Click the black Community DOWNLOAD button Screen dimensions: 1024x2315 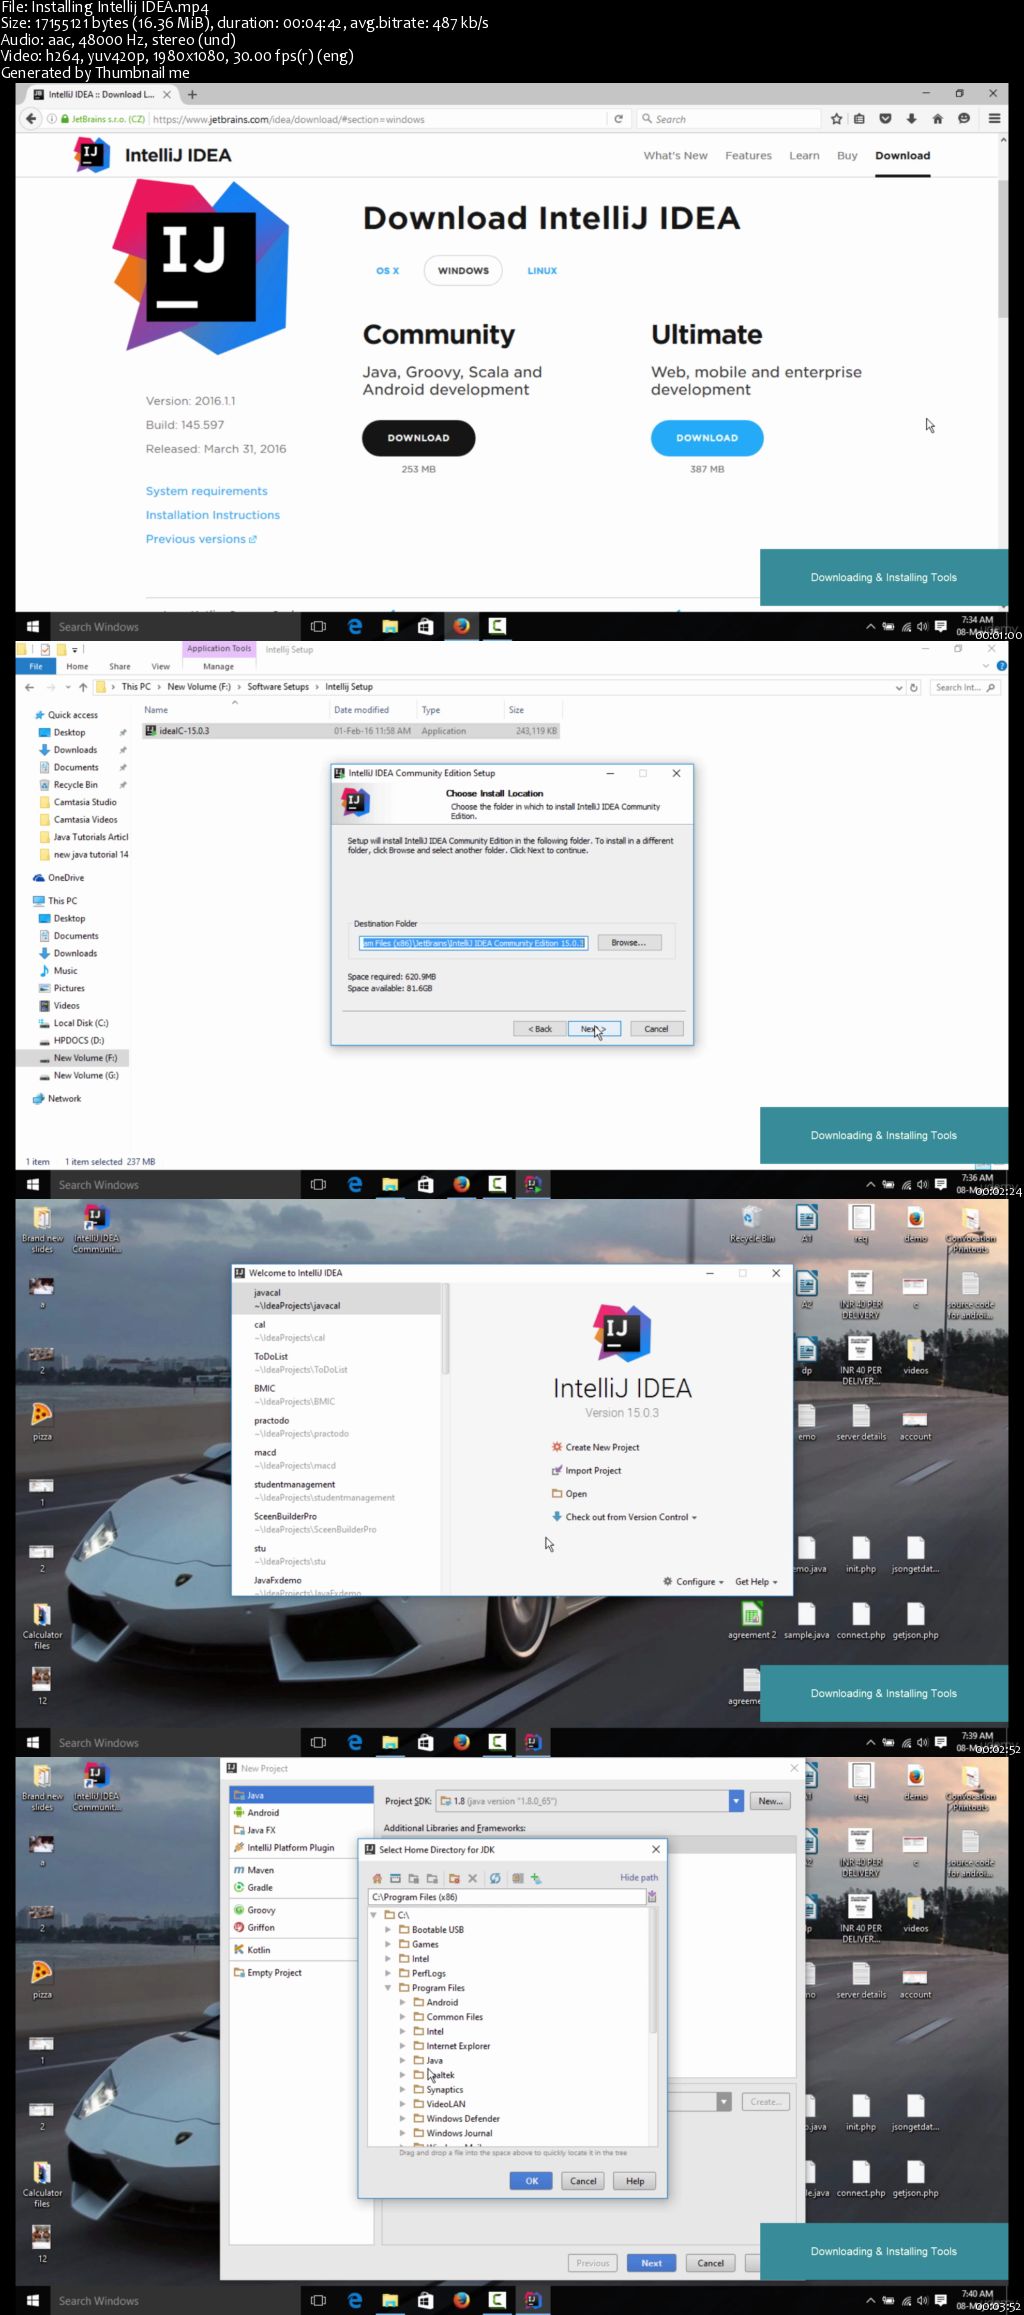click(x=418, y=438)
